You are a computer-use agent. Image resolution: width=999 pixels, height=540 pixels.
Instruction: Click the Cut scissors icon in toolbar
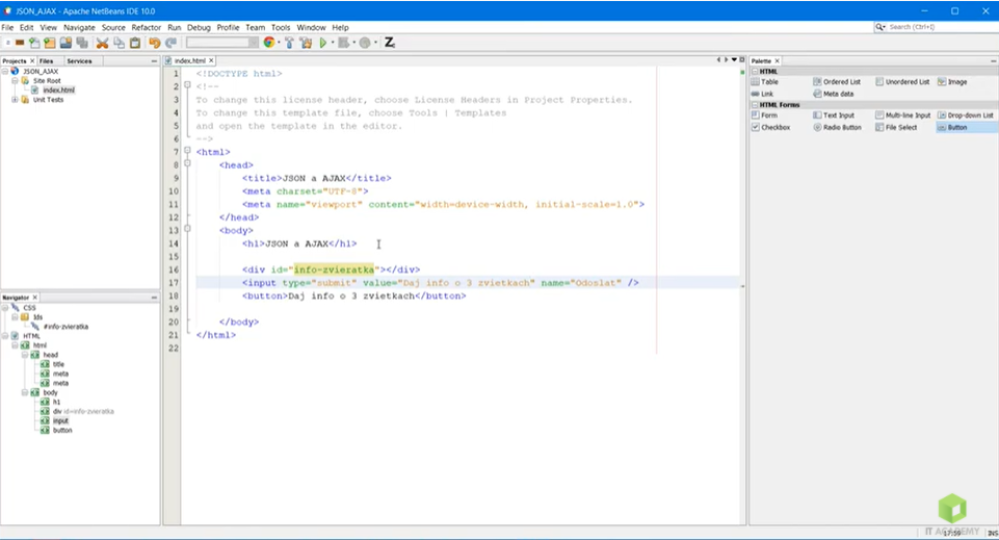102,43
